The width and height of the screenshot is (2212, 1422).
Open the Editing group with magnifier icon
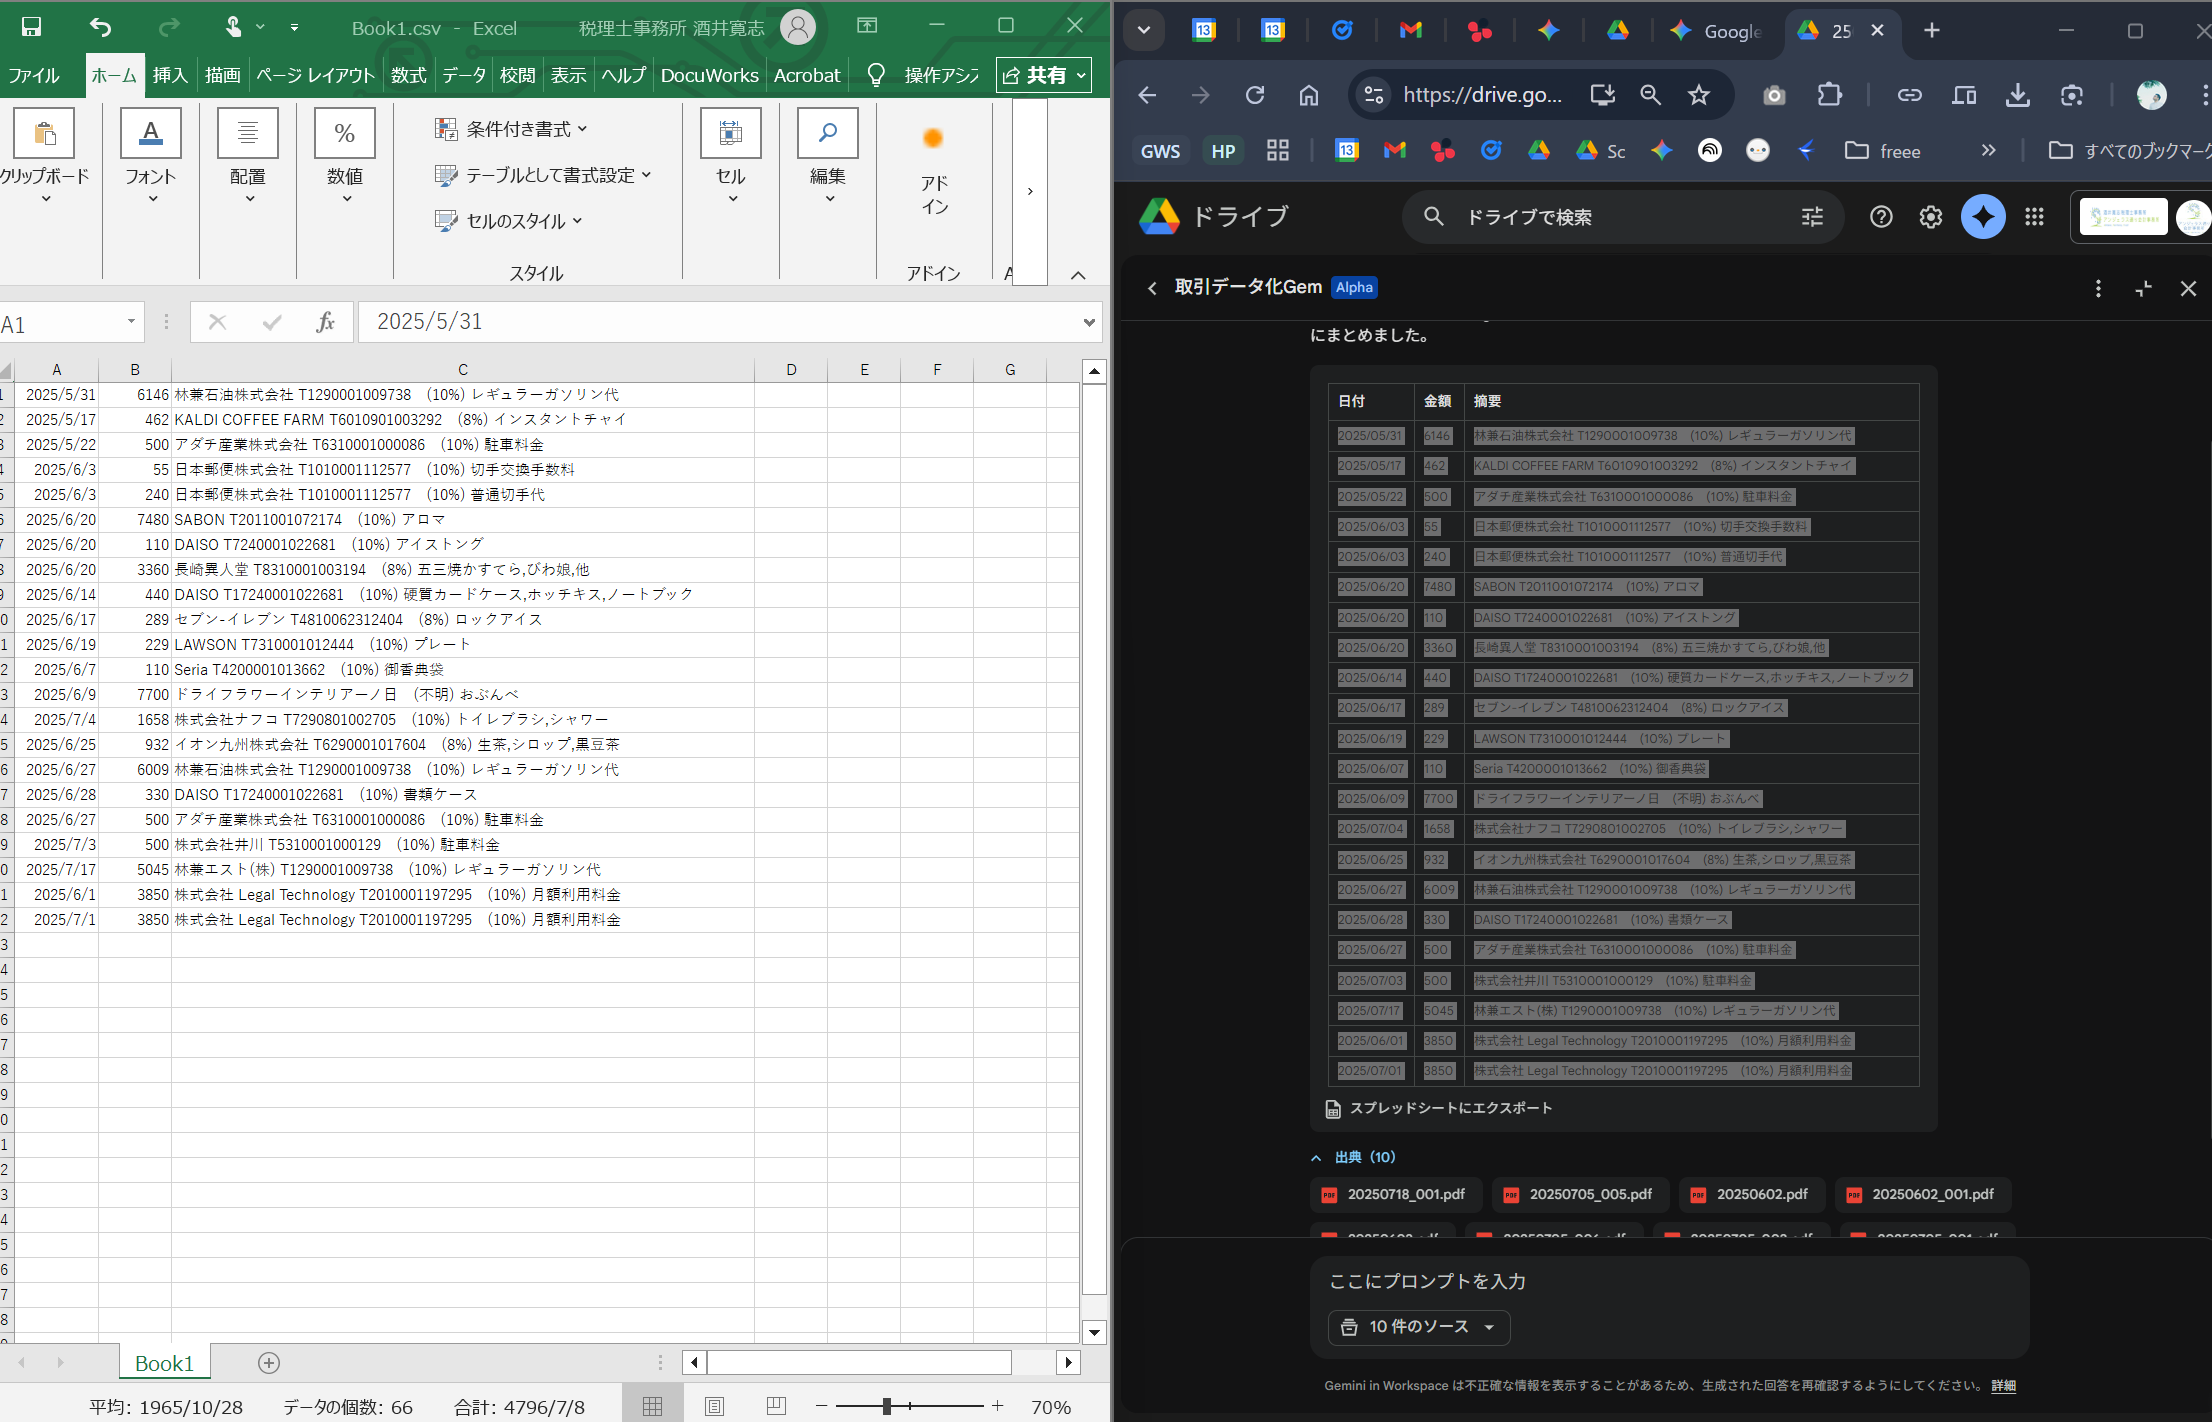pyautogui.click(x=828, y=157)
